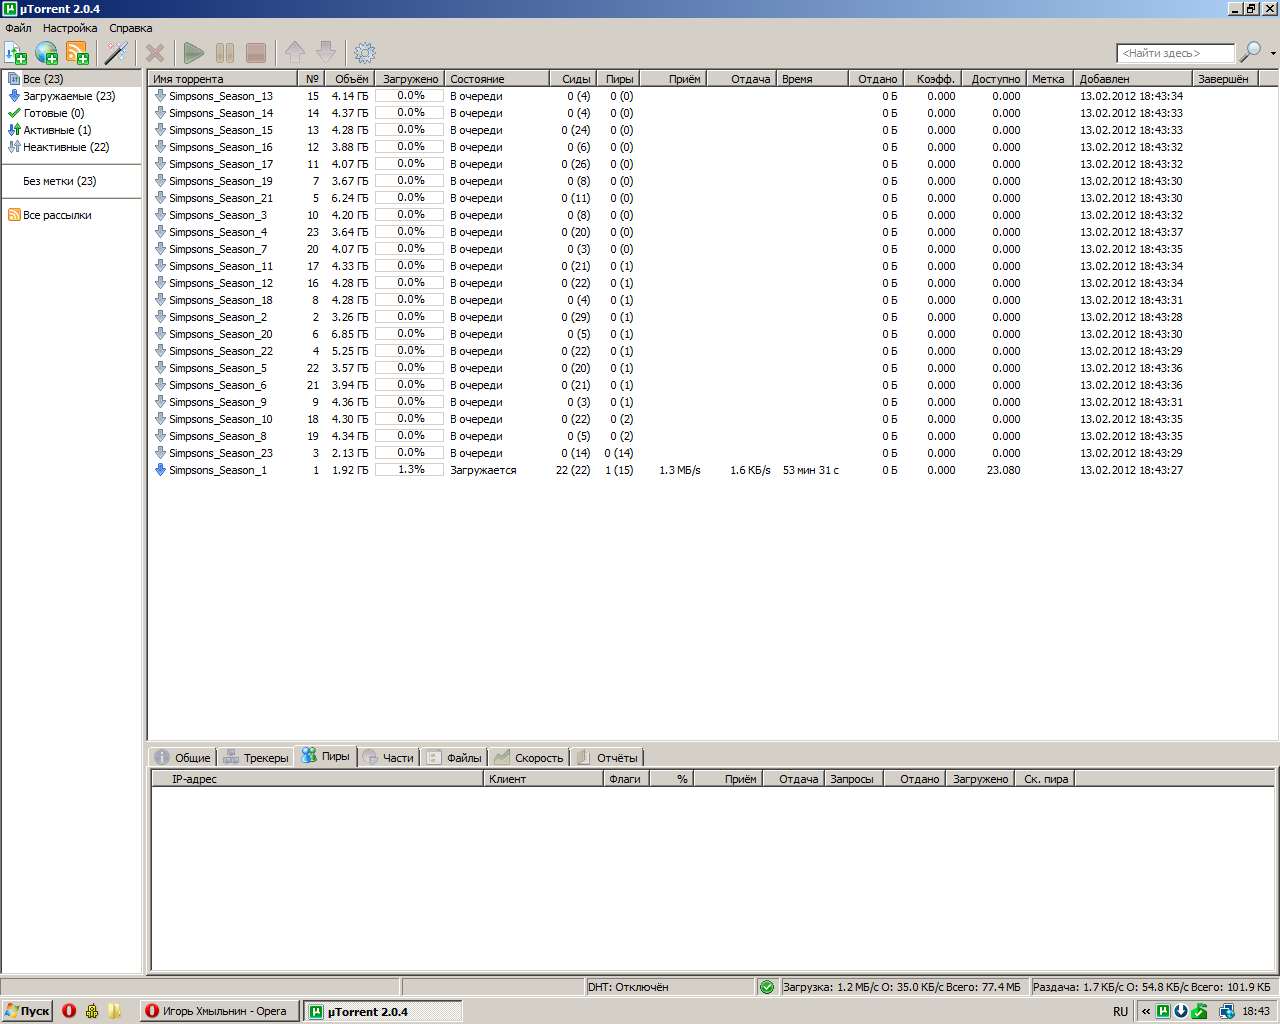
Task: Click 'Загрузка' download speed status entry
Action: [902, 987]
